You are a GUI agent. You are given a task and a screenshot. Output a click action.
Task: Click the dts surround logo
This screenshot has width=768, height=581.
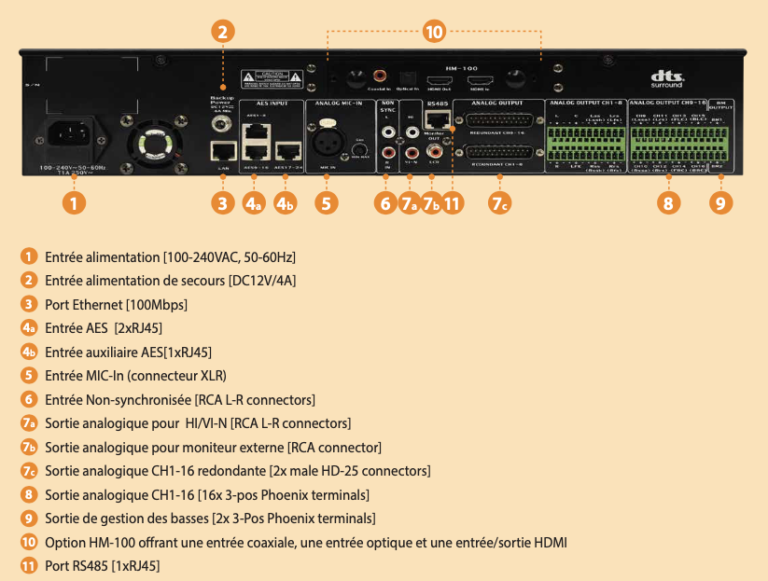(667, 79)
